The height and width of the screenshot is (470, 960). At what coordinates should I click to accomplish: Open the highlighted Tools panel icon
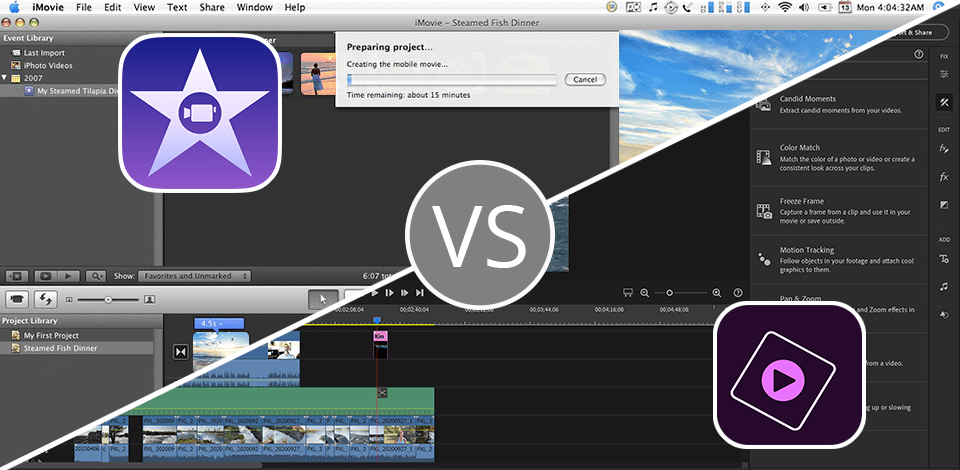[x=944, y=102]
